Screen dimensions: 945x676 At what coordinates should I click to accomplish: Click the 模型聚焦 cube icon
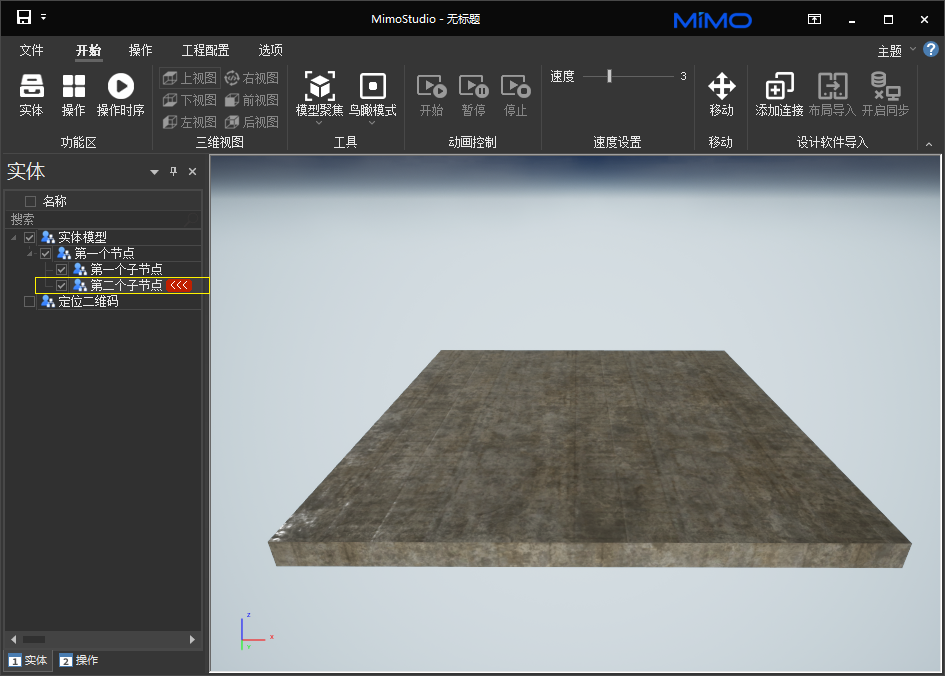coord(319,87)
